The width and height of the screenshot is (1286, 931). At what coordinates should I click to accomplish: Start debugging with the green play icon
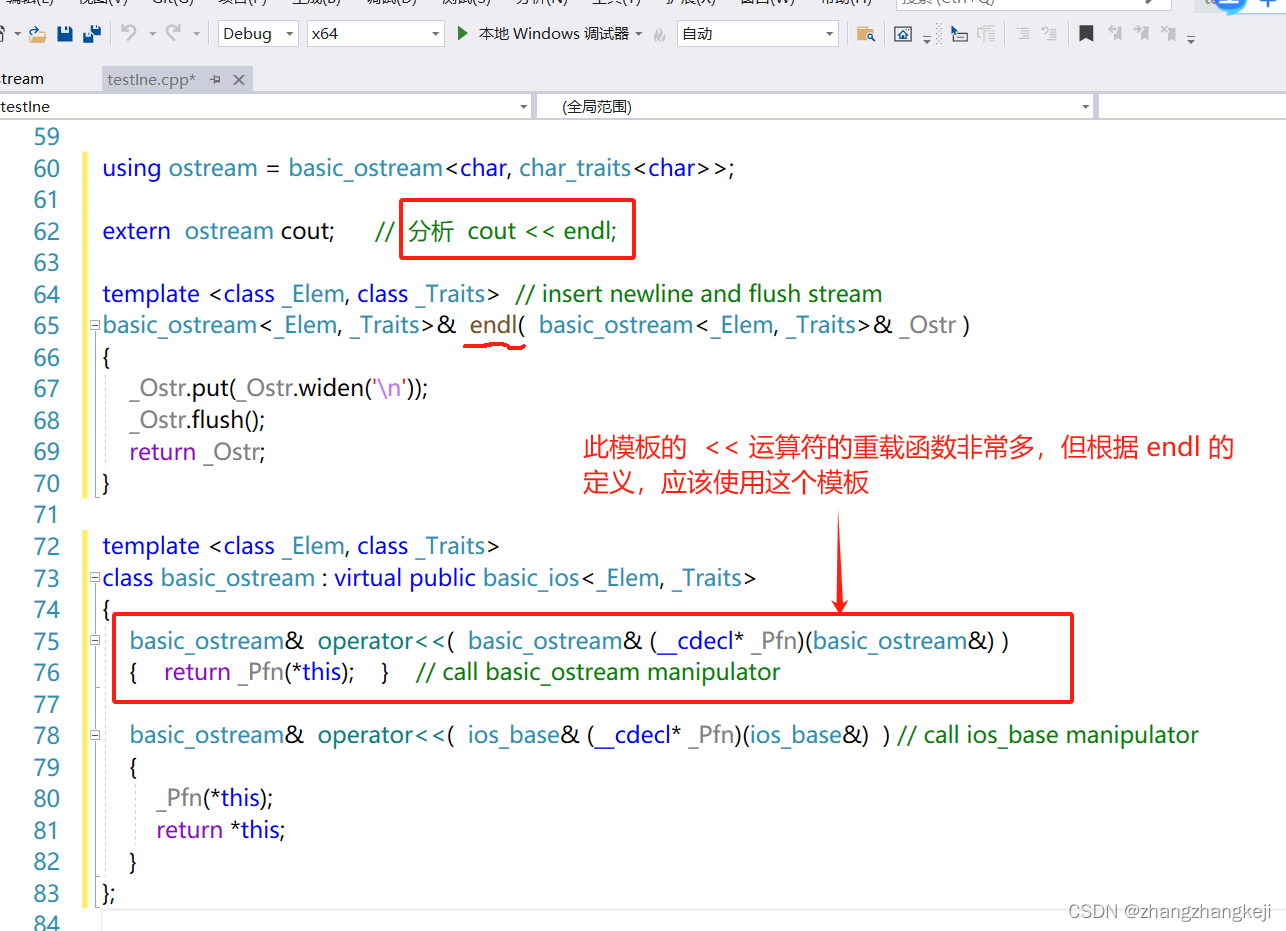pyautogui.click(x=463, y=33)
